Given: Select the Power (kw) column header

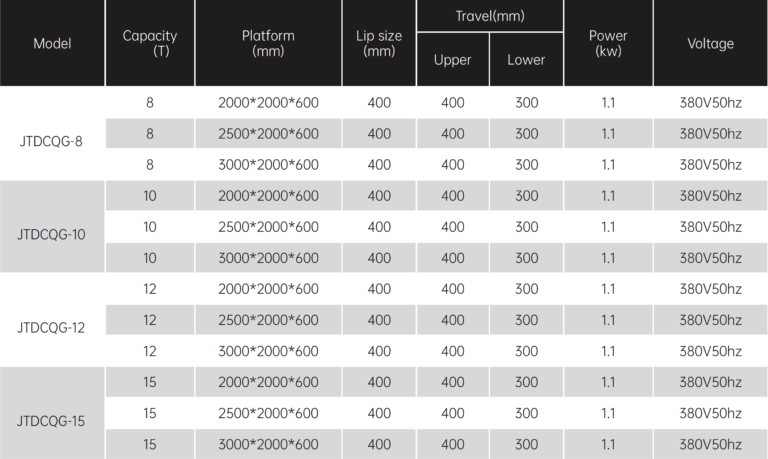Looking at the screenshot, I should (x=608, y=44).
